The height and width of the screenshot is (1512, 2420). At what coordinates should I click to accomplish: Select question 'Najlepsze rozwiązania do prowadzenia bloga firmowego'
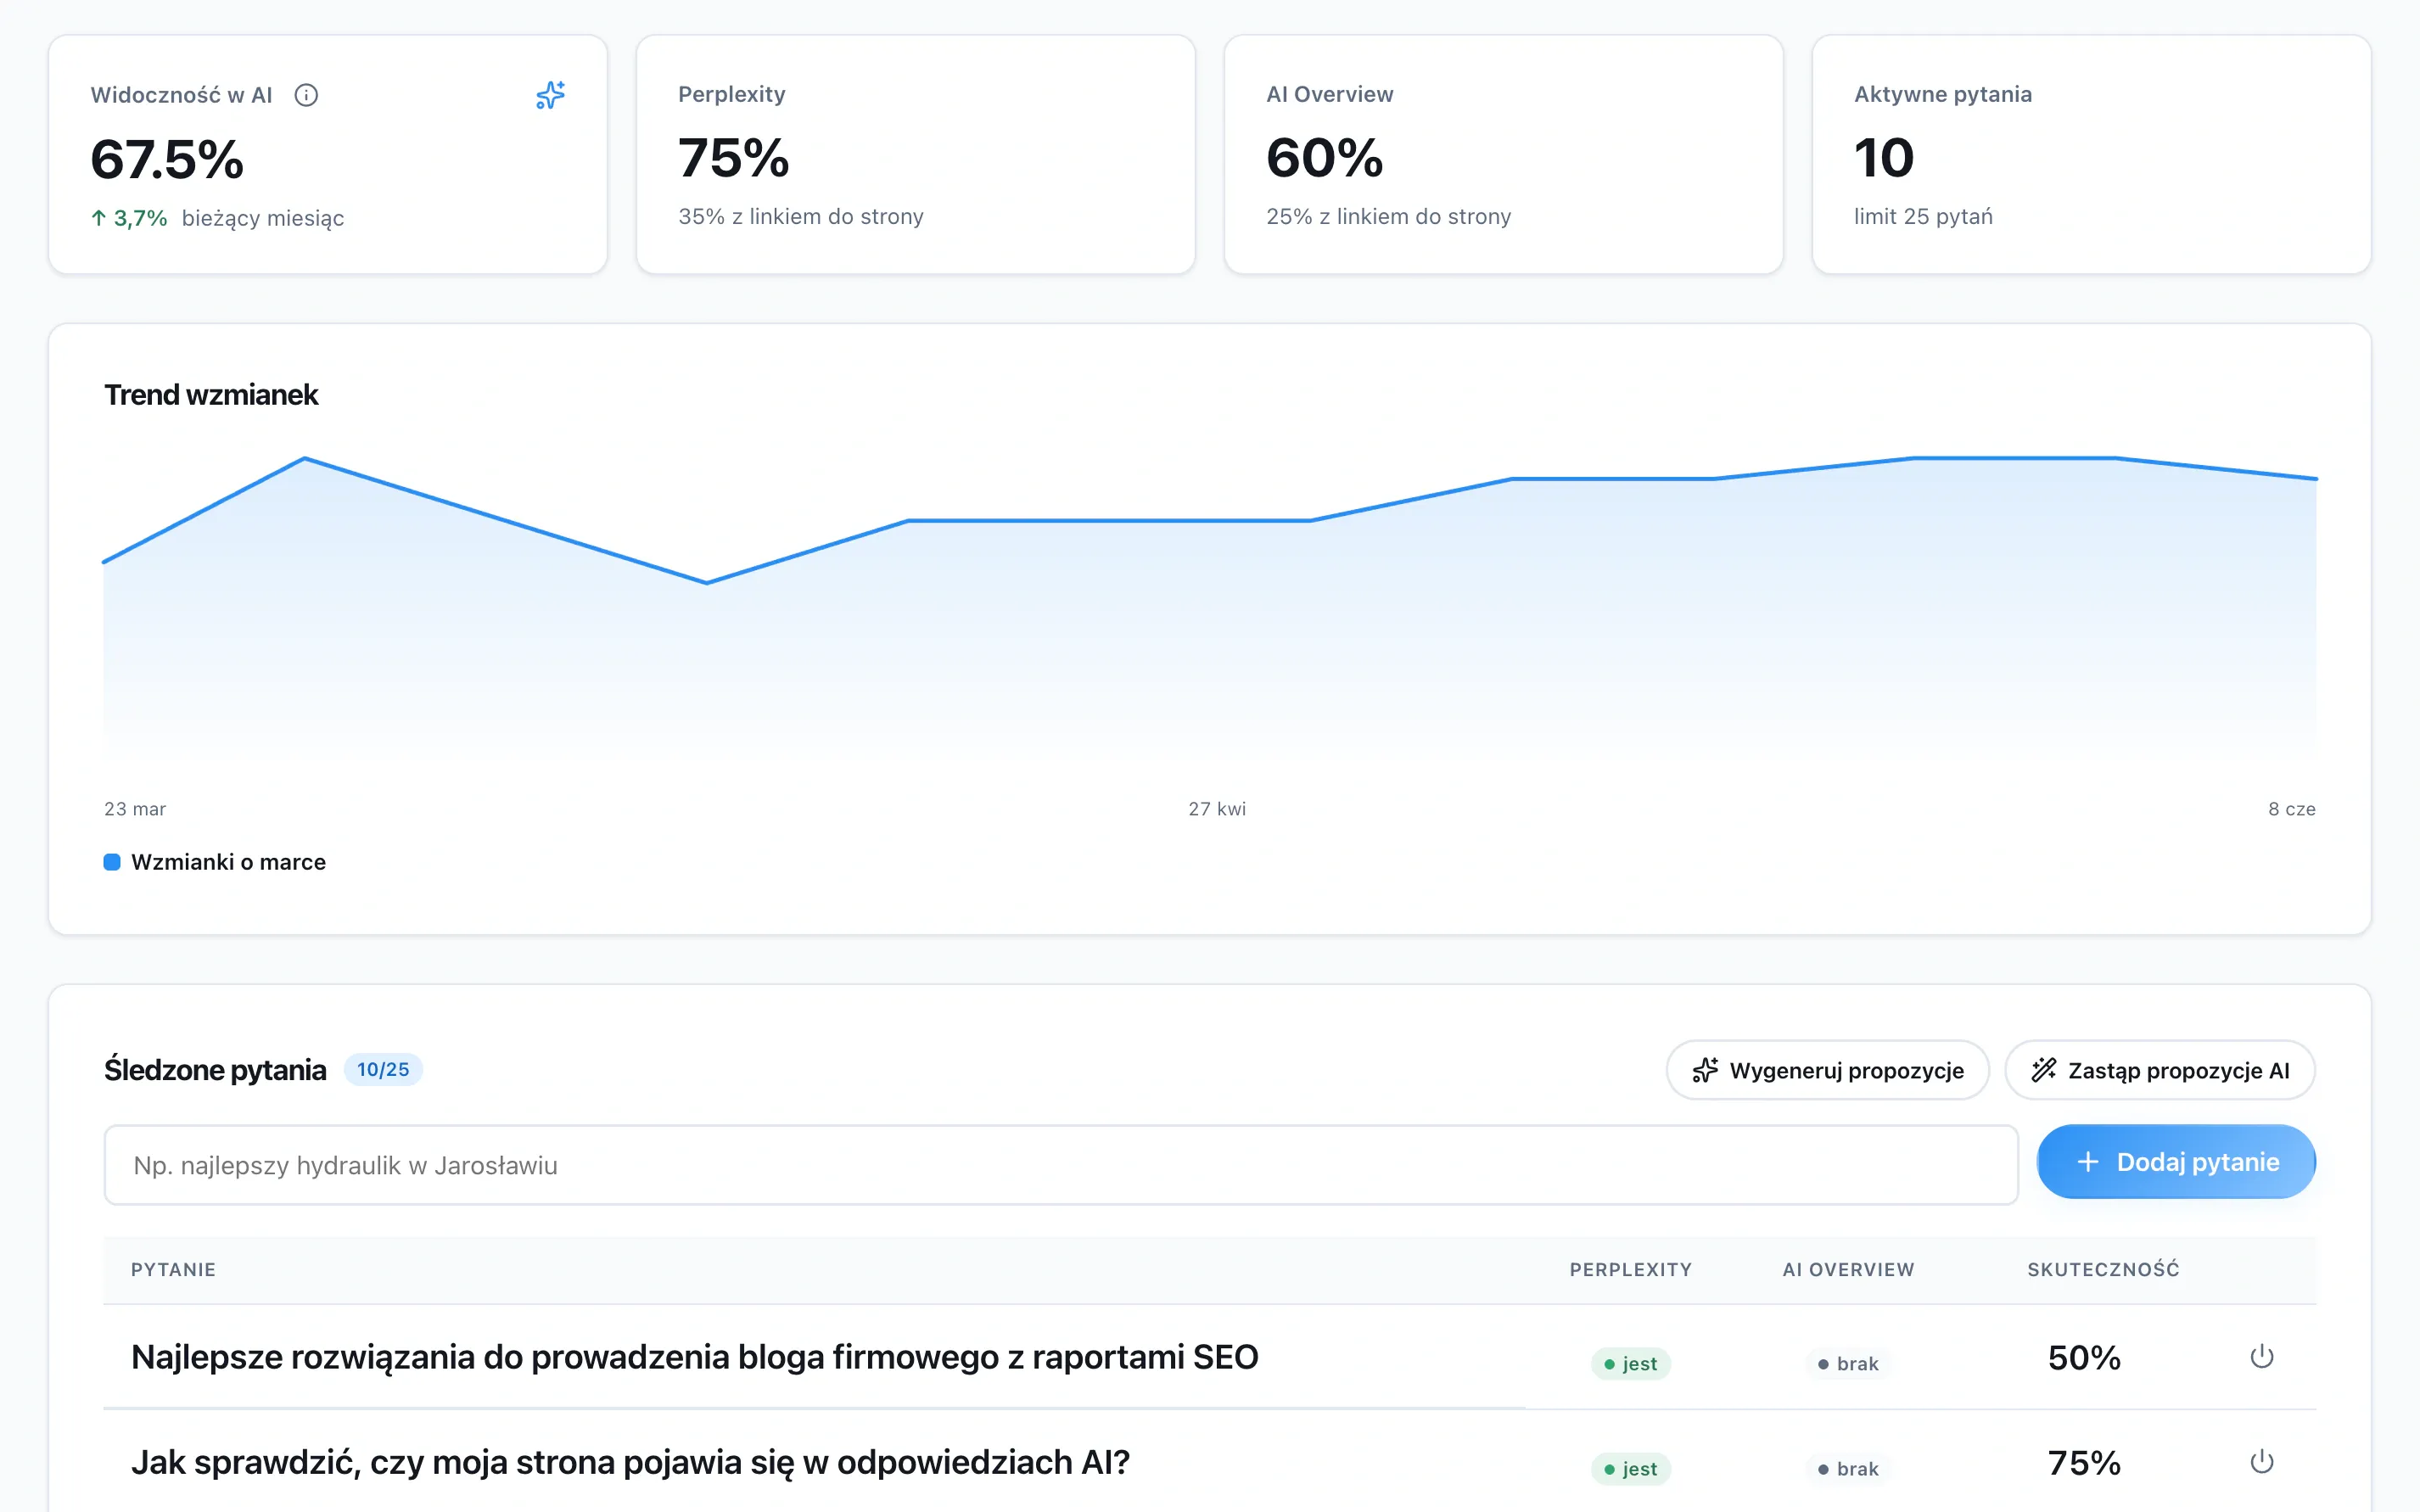coord(695,1357)
